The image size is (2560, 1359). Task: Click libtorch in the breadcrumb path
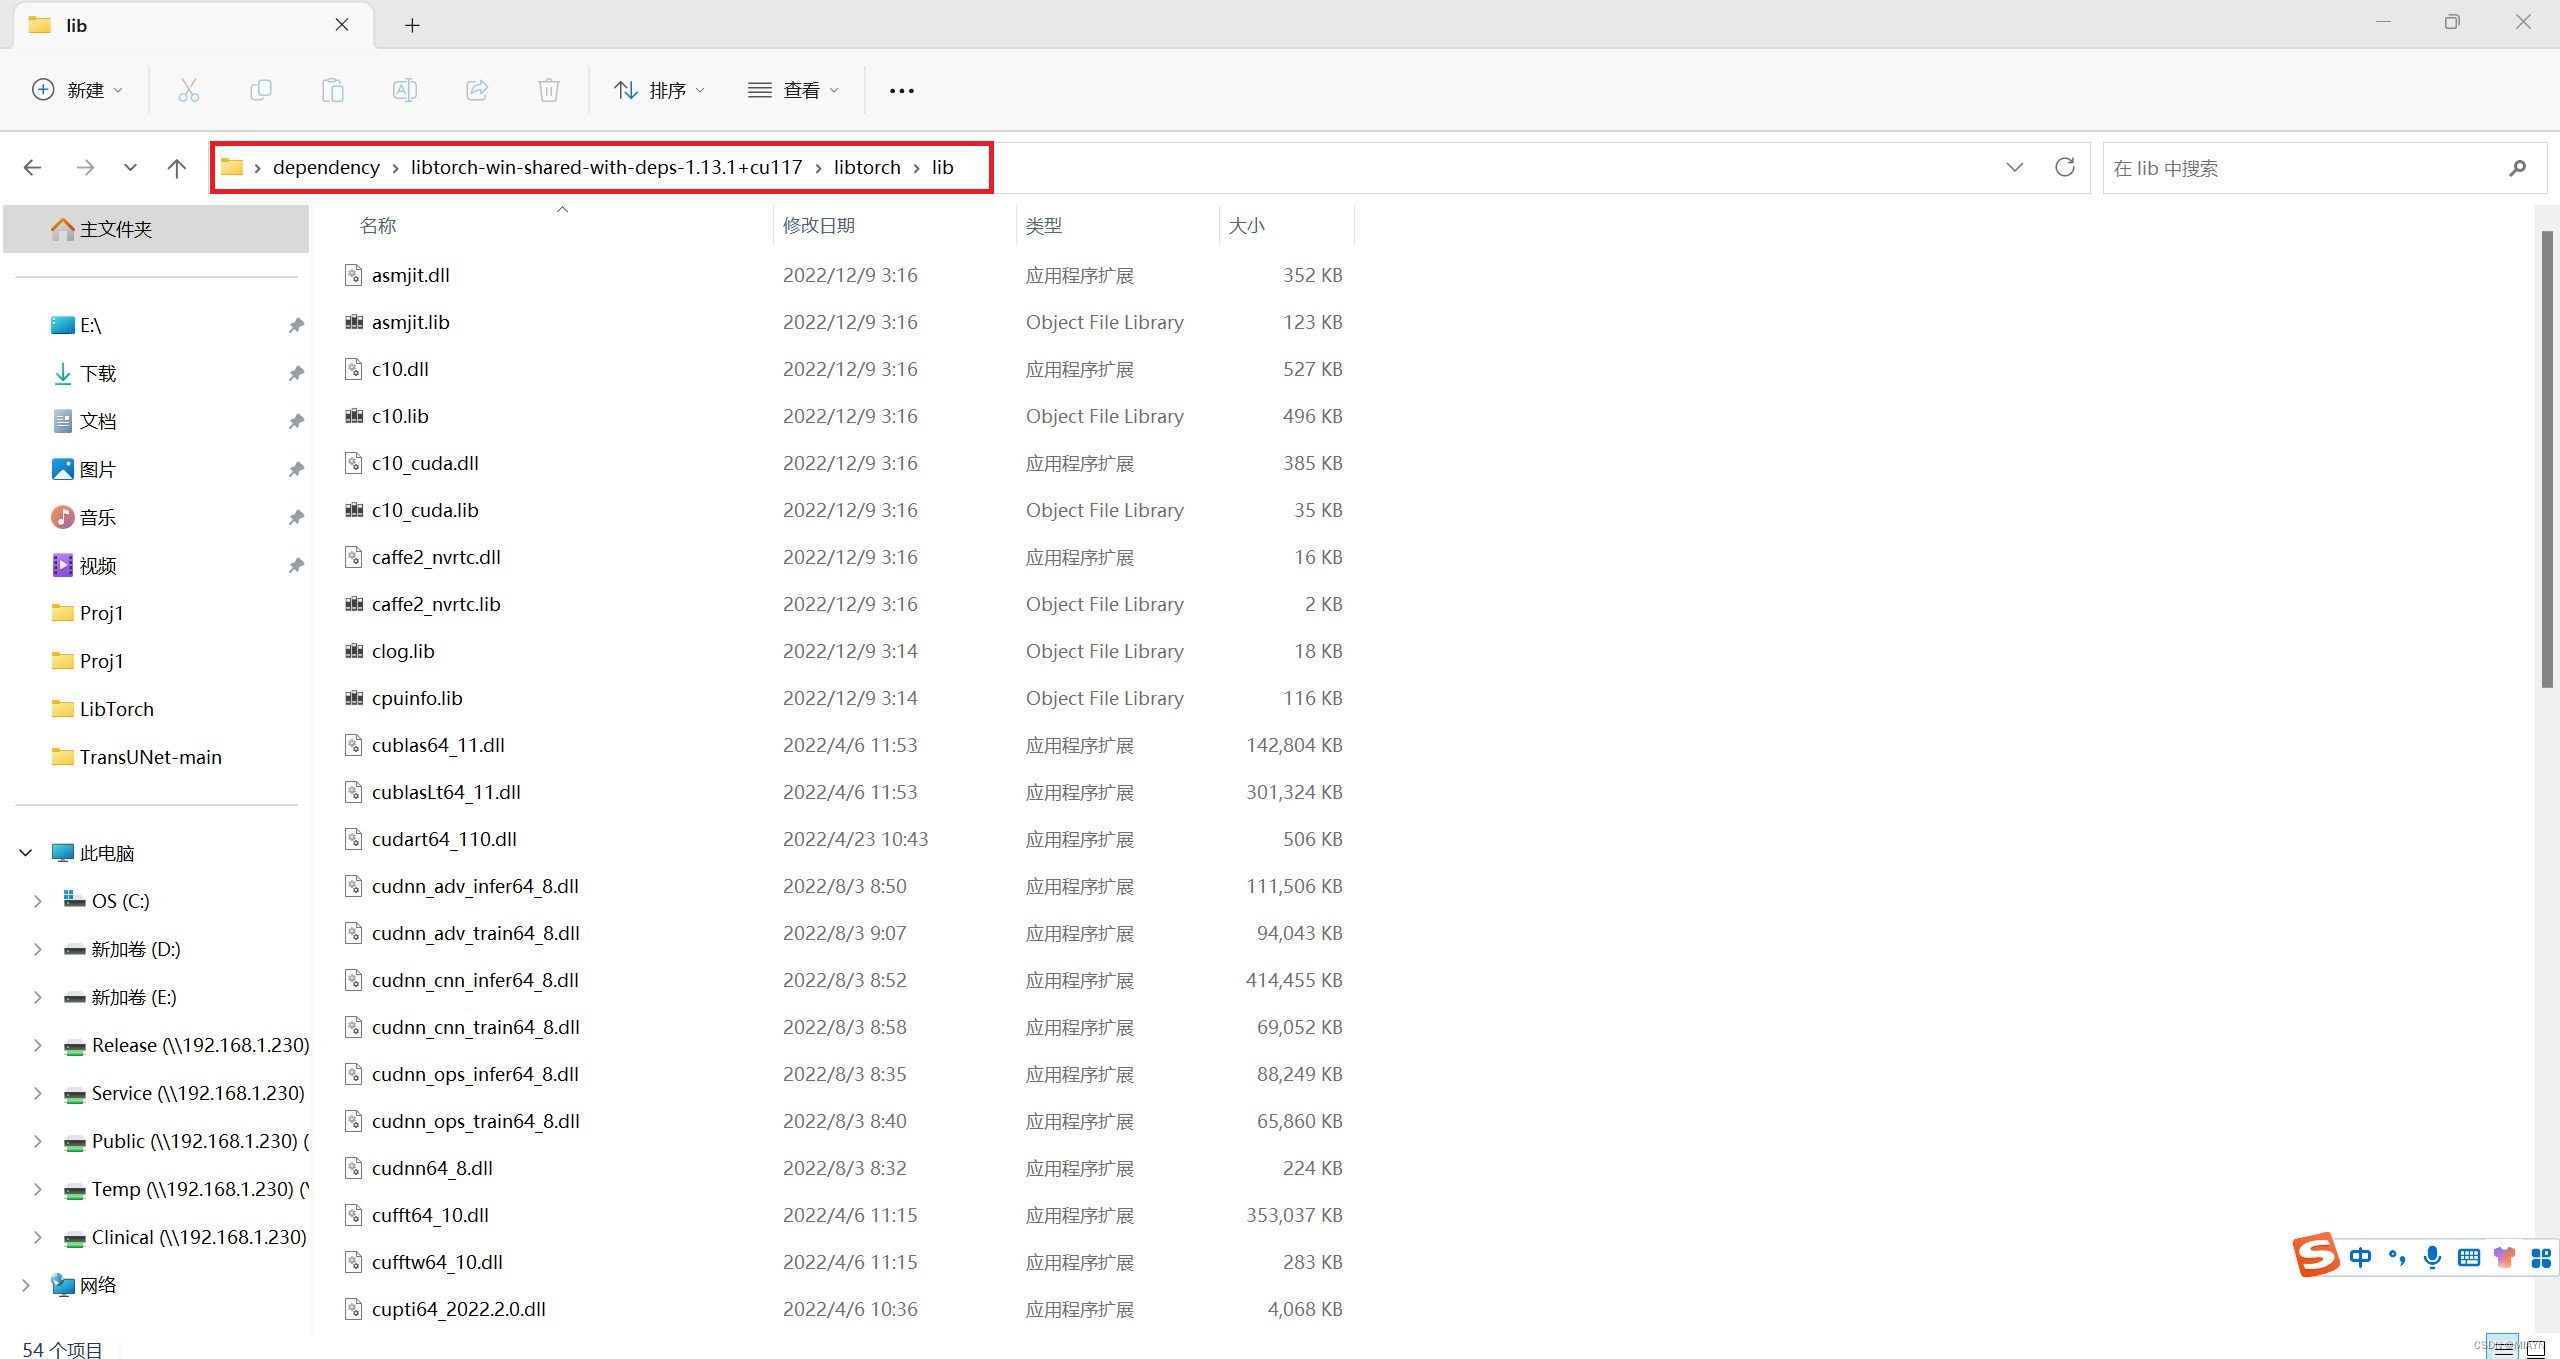[866, 167]
